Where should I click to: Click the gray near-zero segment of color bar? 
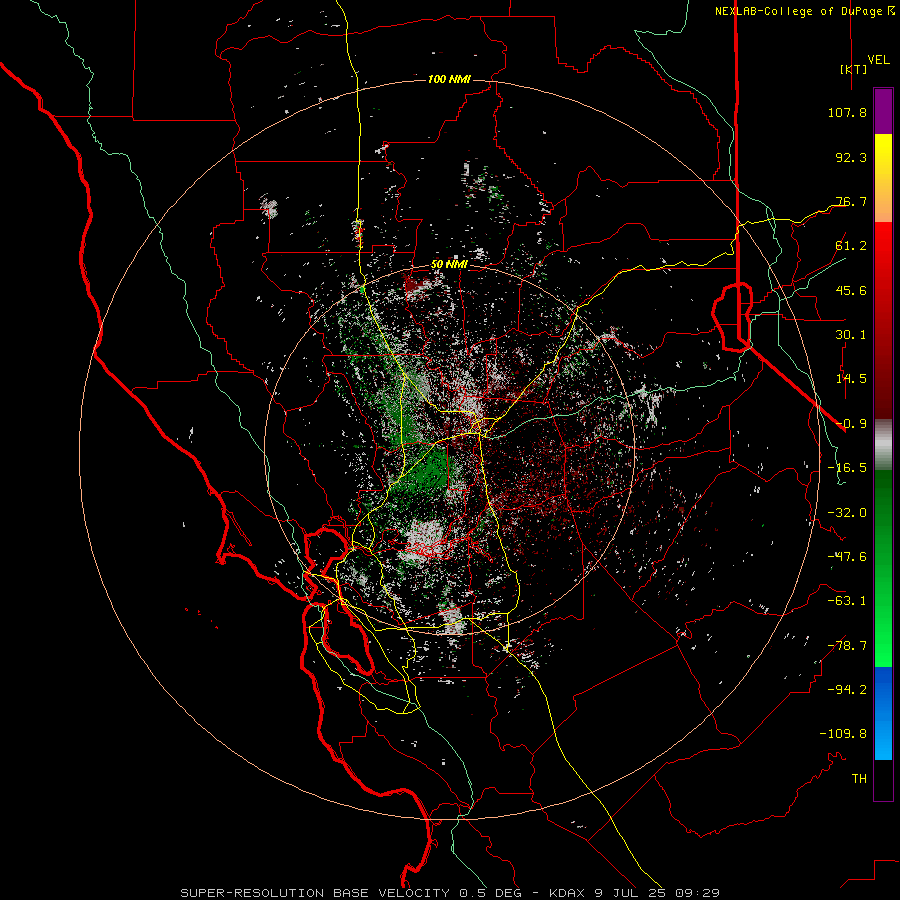click(x=883, y=445)
